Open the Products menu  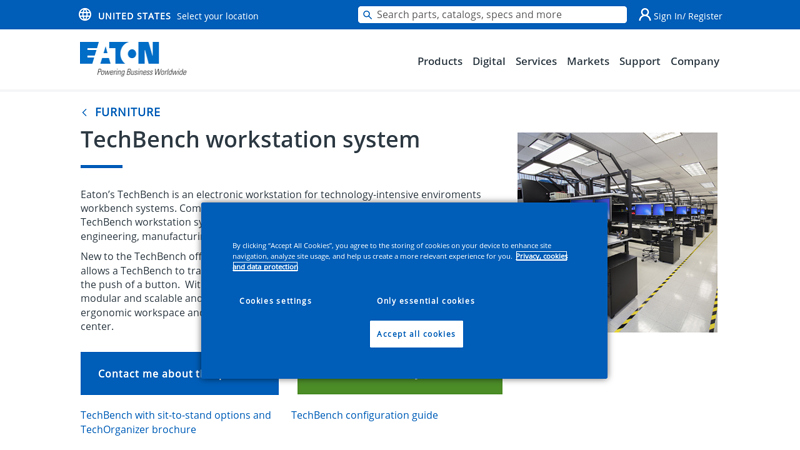(x=440, y=61)
